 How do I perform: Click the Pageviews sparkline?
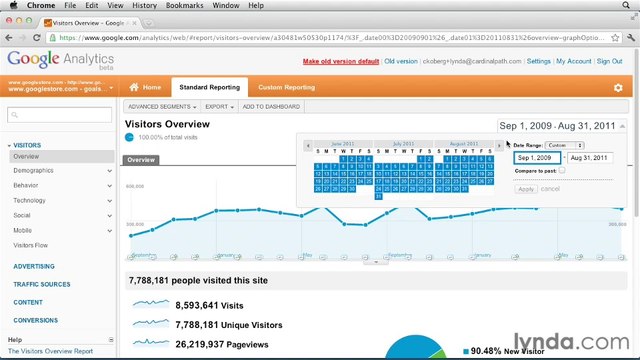coord(151,342)
